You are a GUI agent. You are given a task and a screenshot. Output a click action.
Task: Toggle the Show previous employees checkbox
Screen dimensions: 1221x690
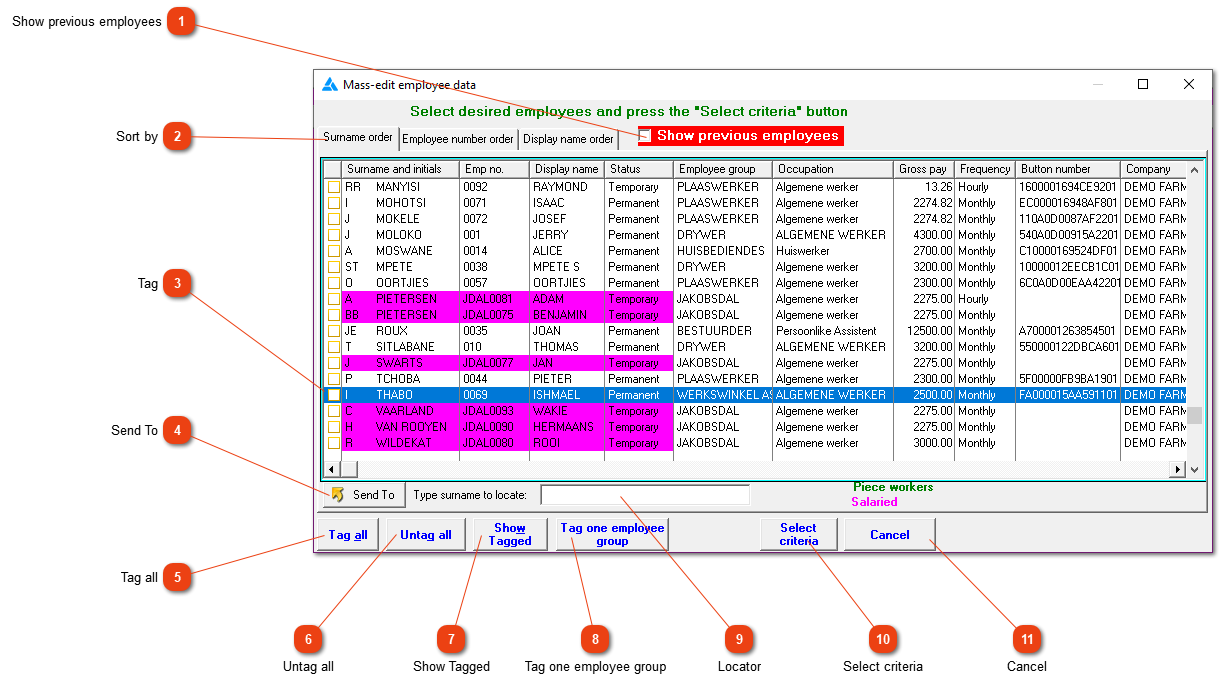[x=645, y=135]
